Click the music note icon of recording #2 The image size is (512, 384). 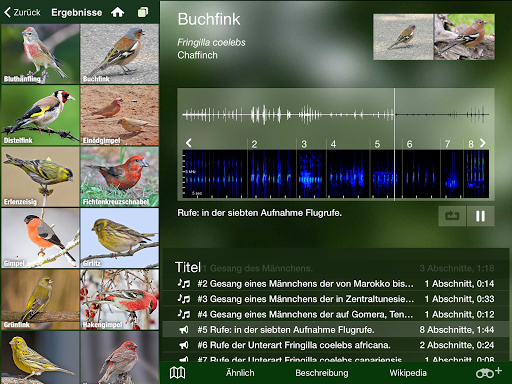(184, 284)
